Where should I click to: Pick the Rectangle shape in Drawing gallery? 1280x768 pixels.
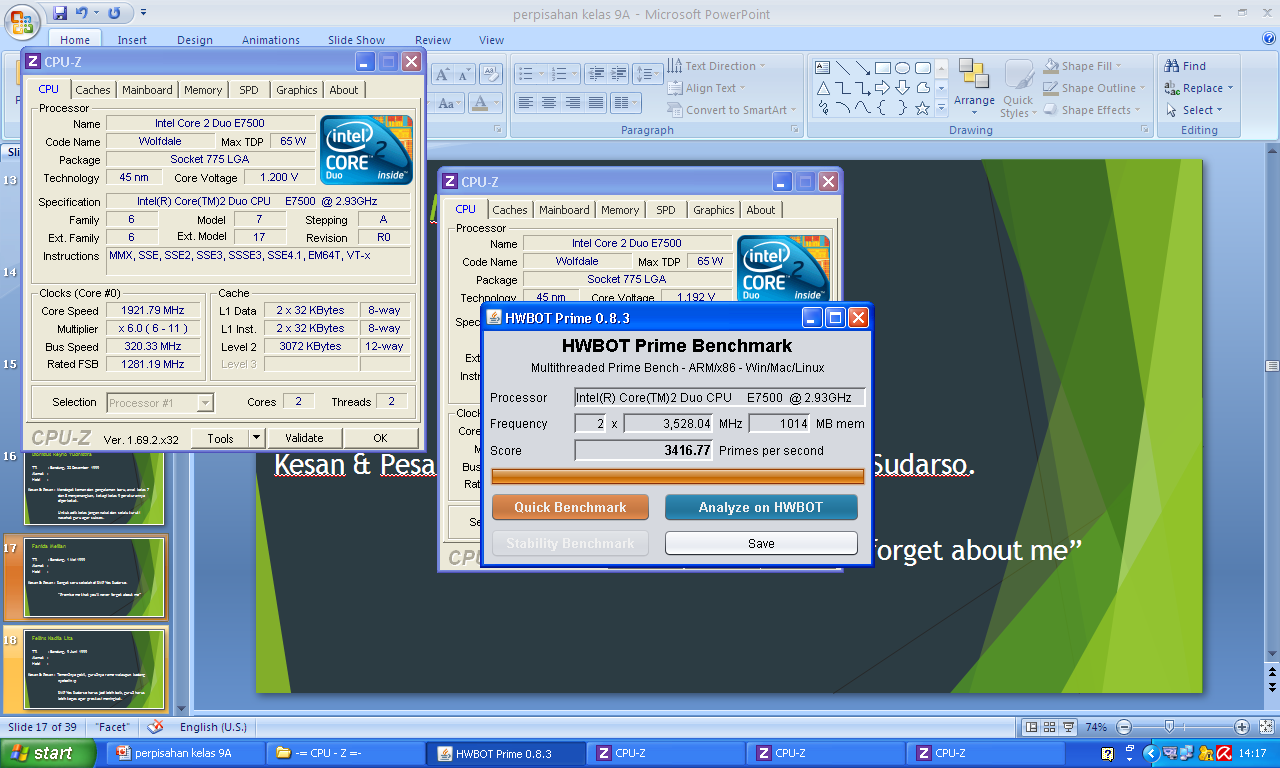coord(883,68)
